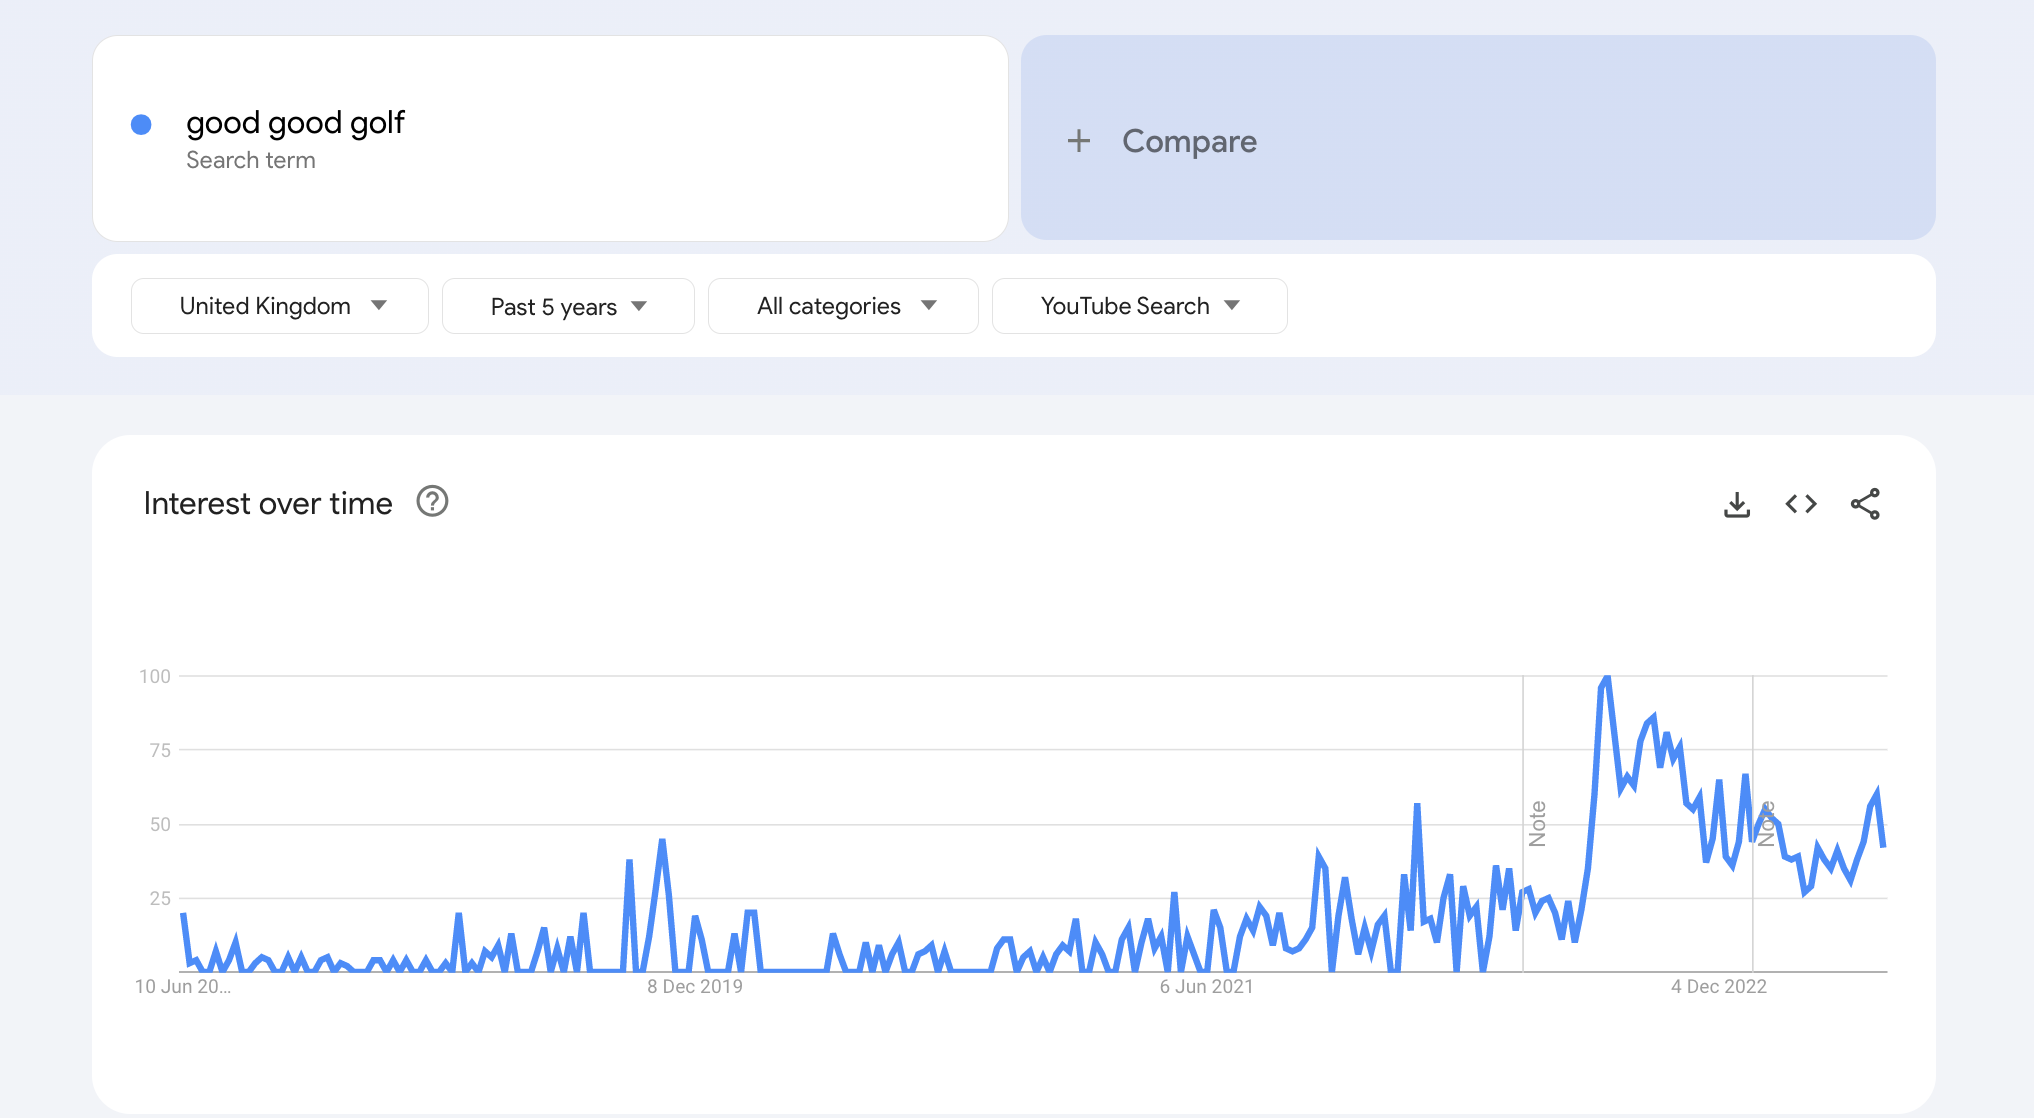Expand the Past 5 years time filter
The height and width of the screenshot is (1118, 2034).
[568, 306]
